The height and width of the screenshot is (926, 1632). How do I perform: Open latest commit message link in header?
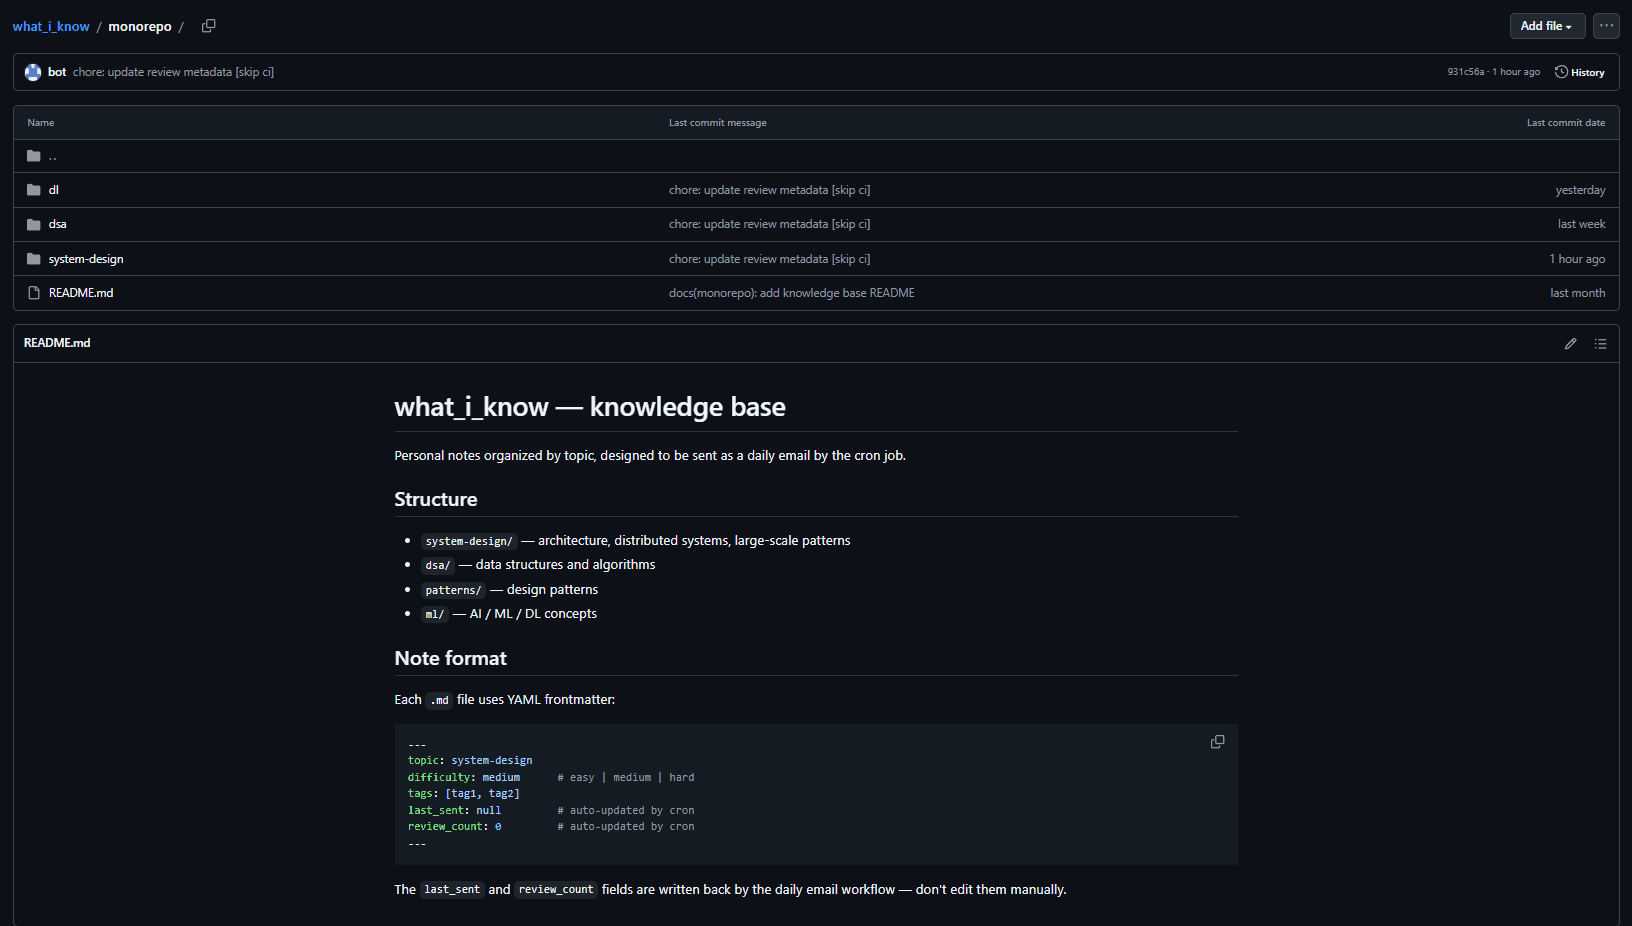(x=173, y=72)
